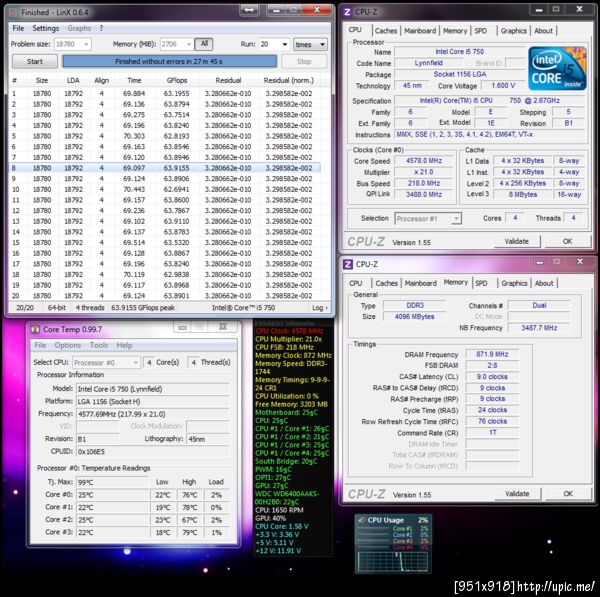Open the File menu in LinX
This screenshot has height=597, width=600.
point(18,28)
